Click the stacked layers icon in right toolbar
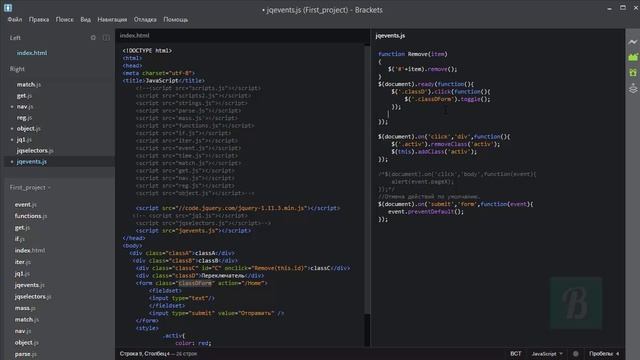The image size is (640, 360). pyautogui.click(x=633, y=88)
